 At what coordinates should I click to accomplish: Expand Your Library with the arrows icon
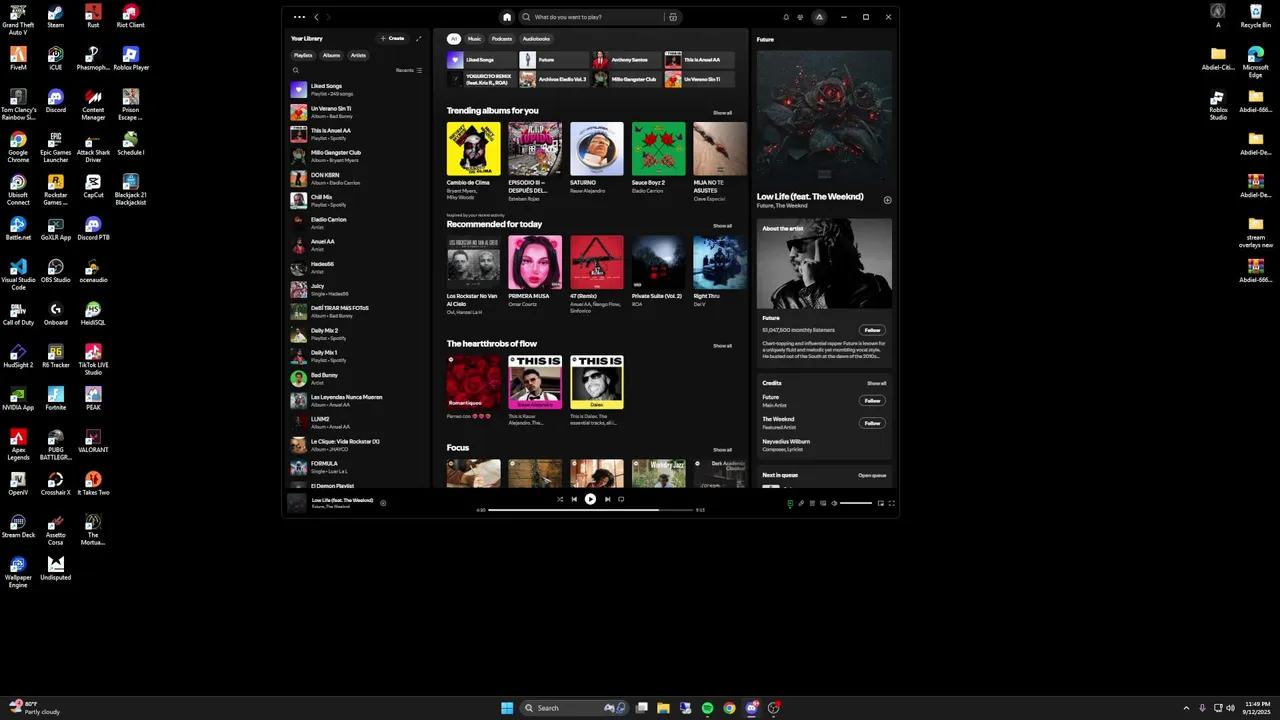[x=419, y=38]
